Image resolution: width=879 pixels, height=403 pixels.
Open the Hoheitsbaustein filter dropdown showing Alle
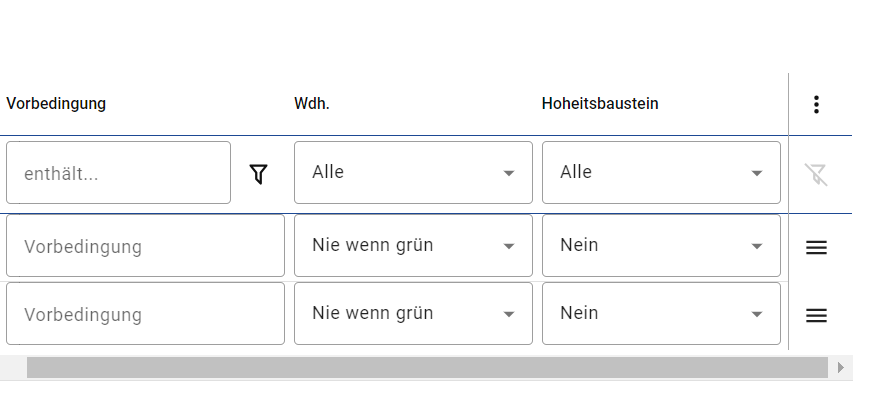click(x=661, y=173)
